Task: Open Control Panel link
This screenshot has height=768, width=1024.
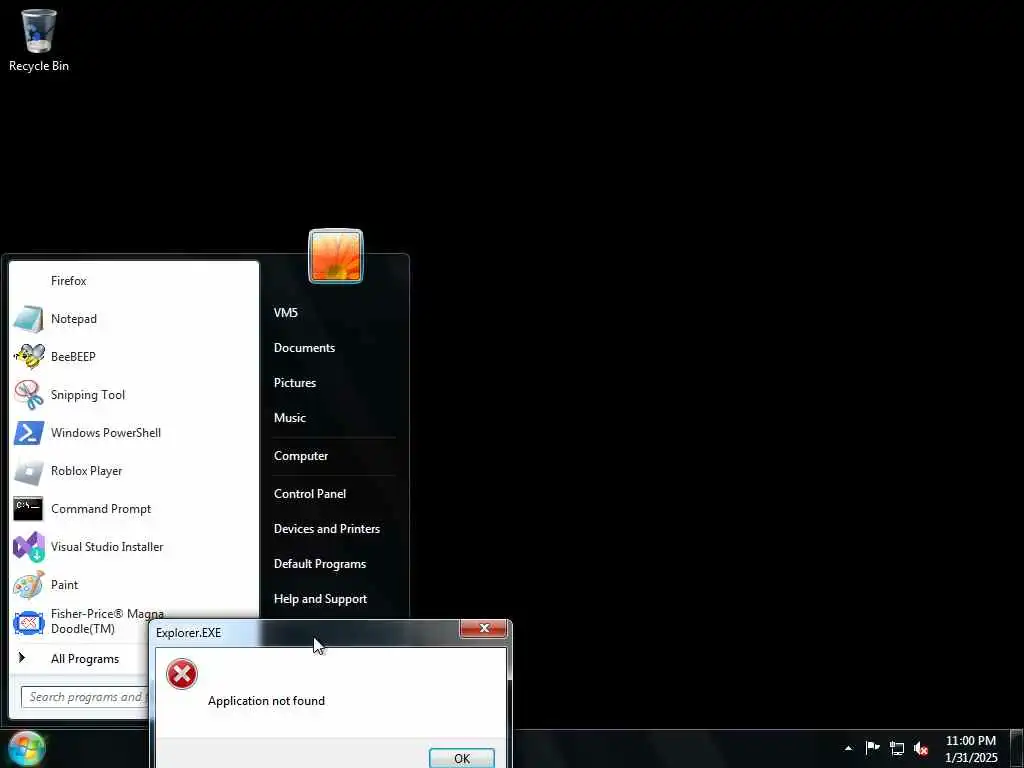Action: click(310, 494)
